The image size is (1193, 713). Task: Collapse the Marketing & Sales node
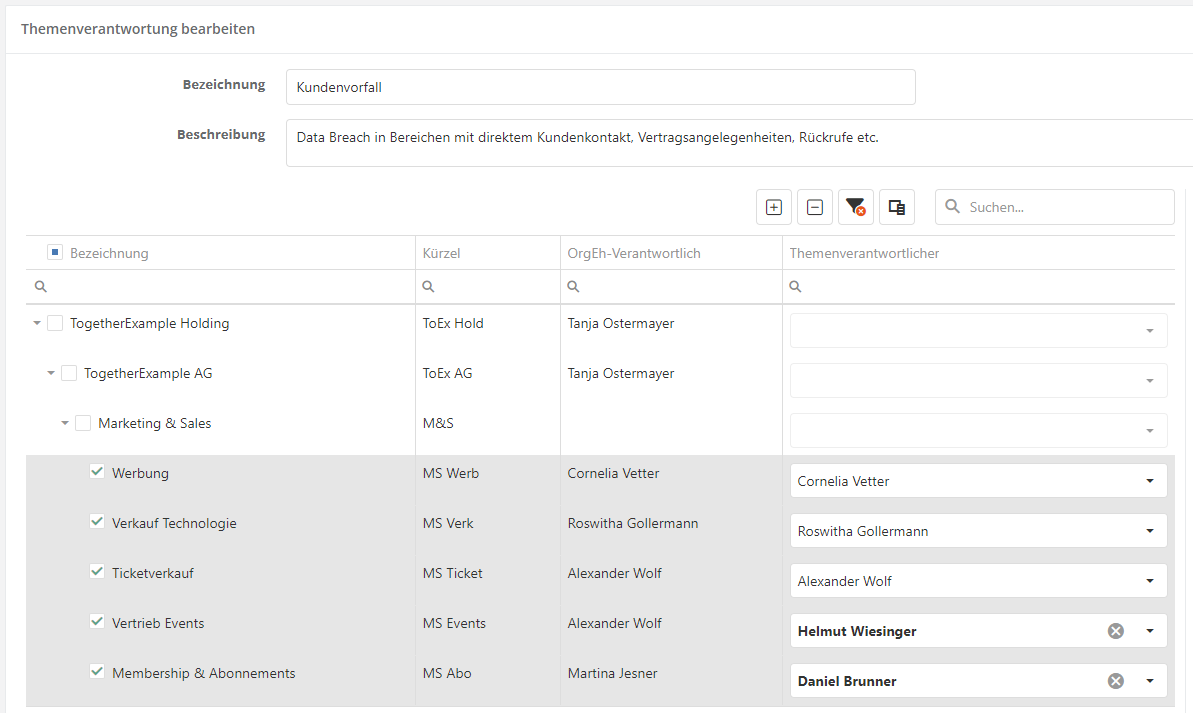[65, 423]
